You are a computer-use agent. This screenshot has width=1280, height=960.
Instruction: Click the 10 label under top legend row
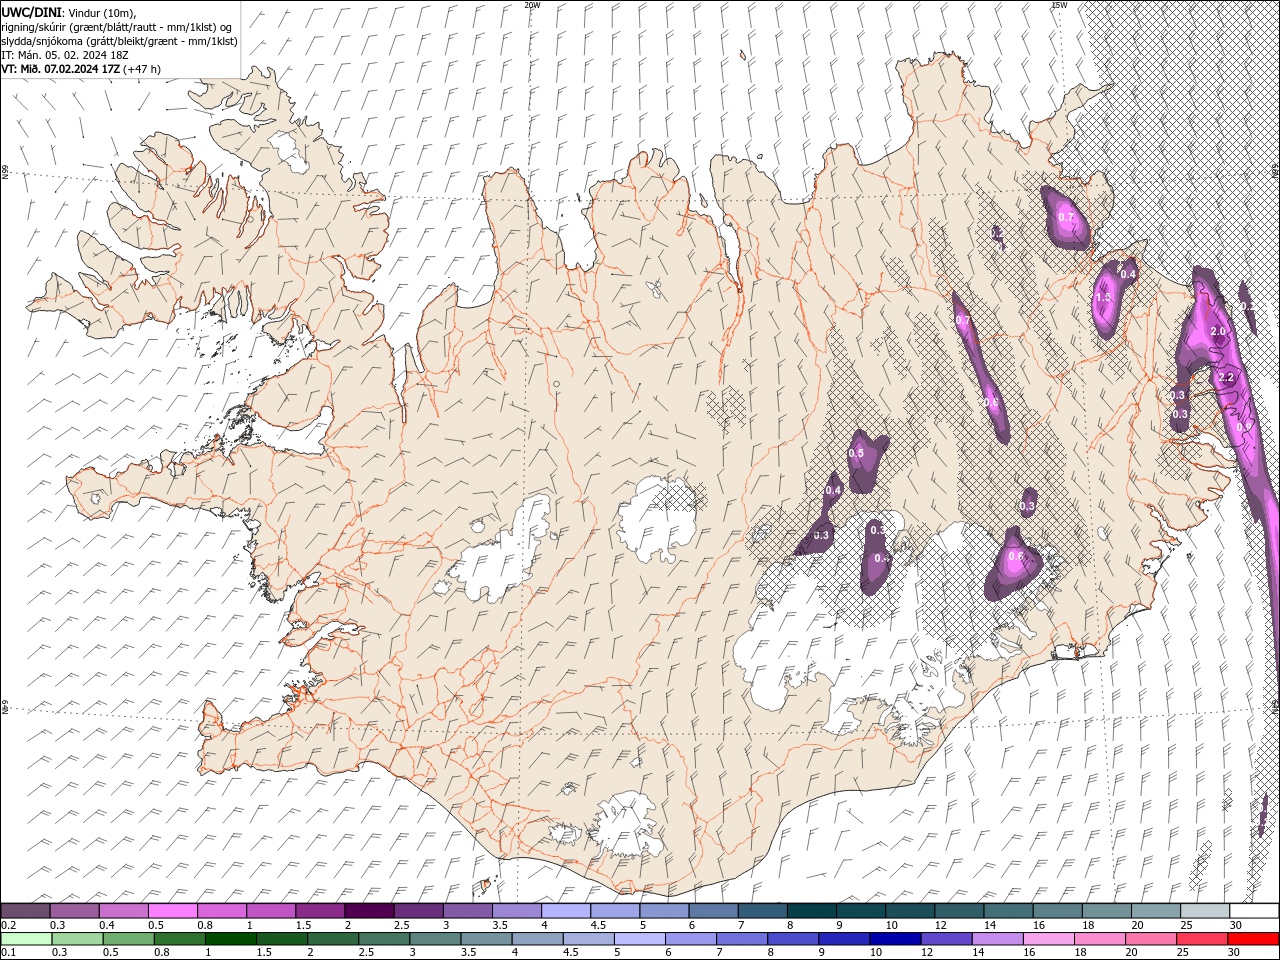(891, 924)
